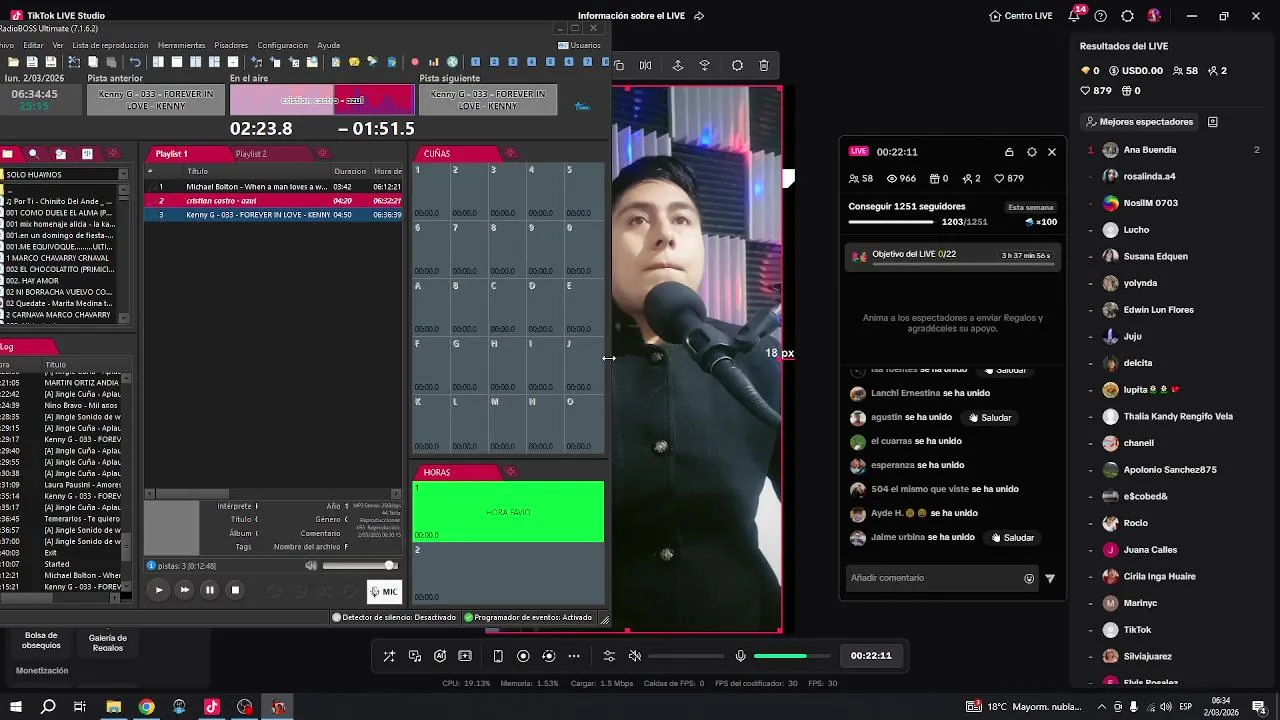Click the open folder icon in RadioBOSS toolbar
Screen dimensions: 1280x720
coord(14,62)
